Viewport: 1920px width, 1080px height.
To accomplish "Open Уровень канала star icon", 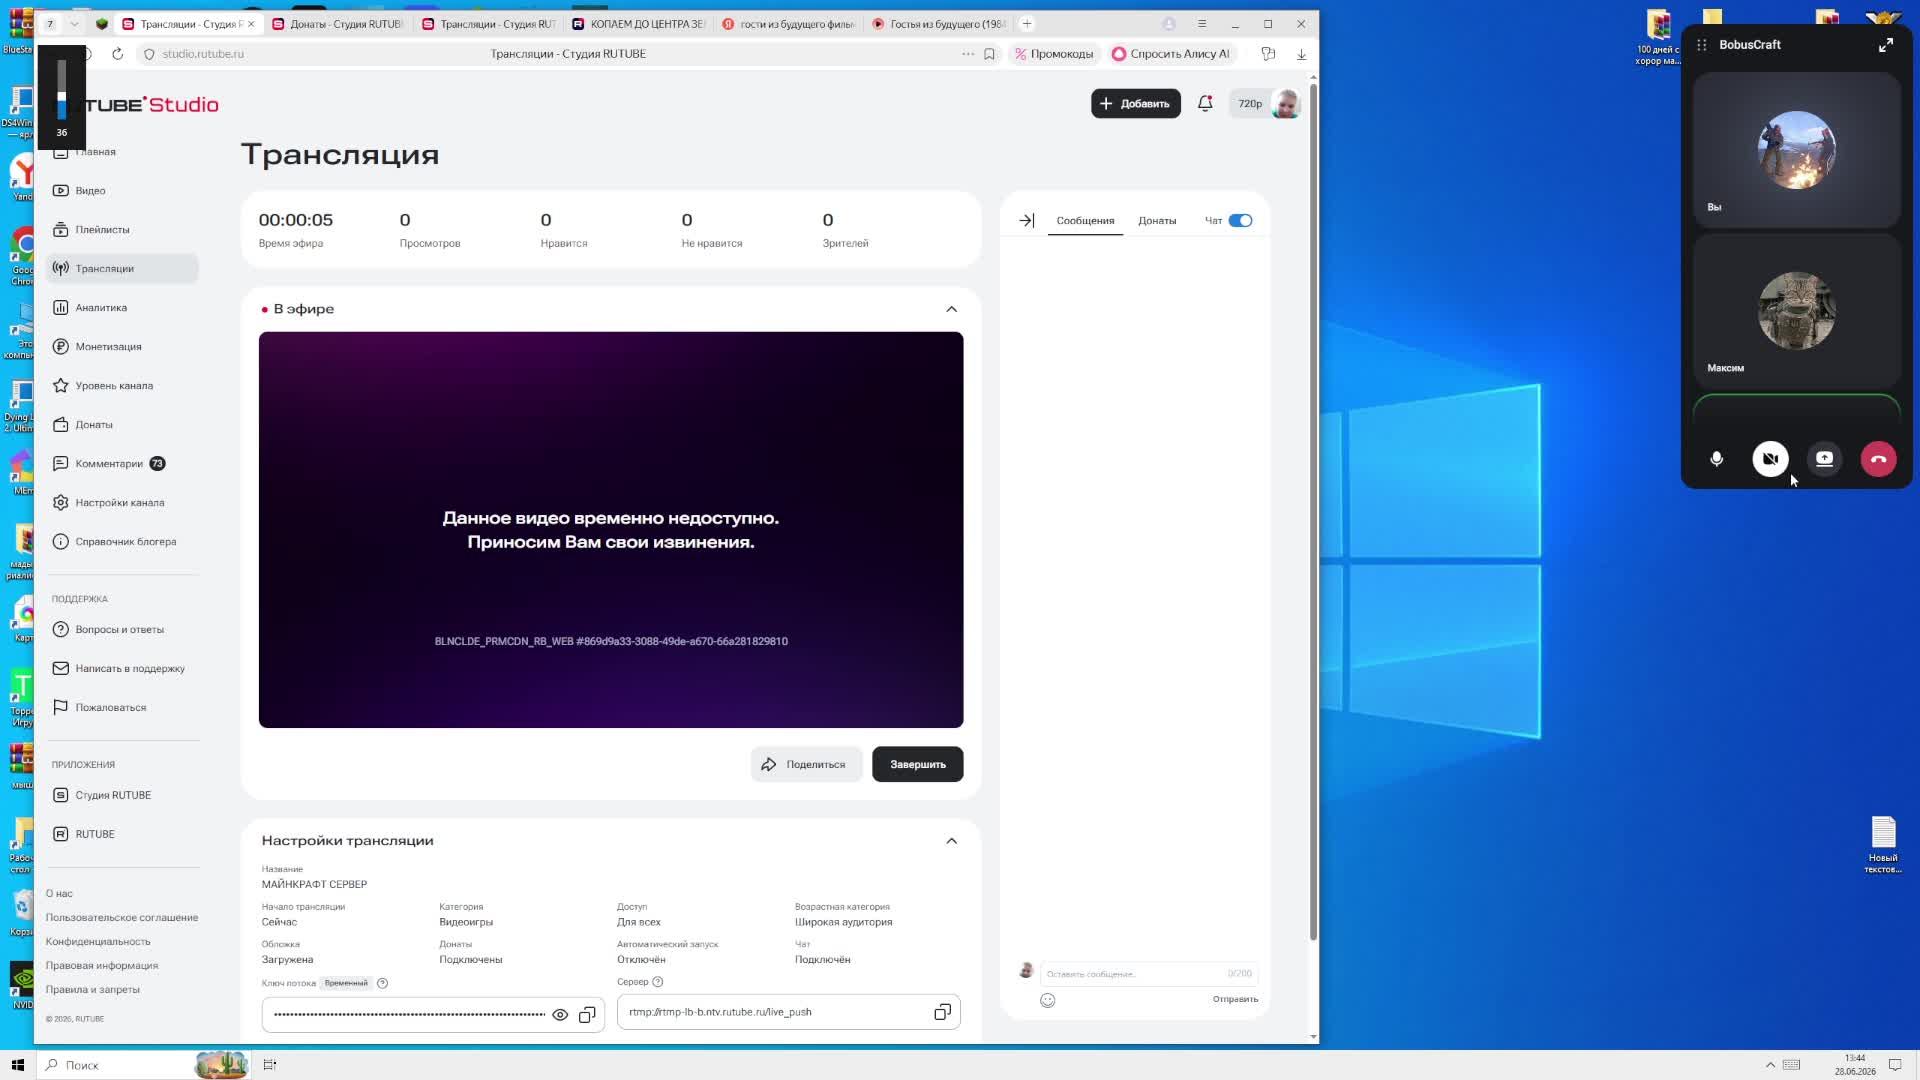I will [x=61, y=386].
